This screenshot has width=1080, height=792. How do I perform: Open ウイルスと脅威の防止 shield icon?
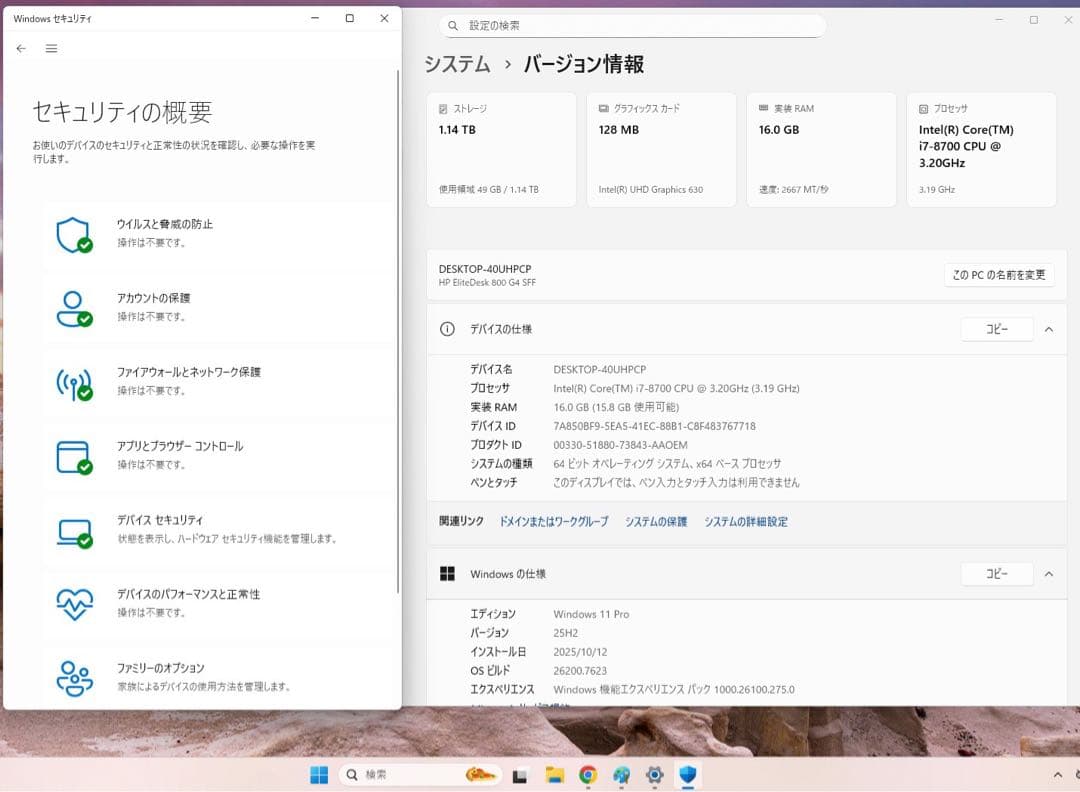72,233
